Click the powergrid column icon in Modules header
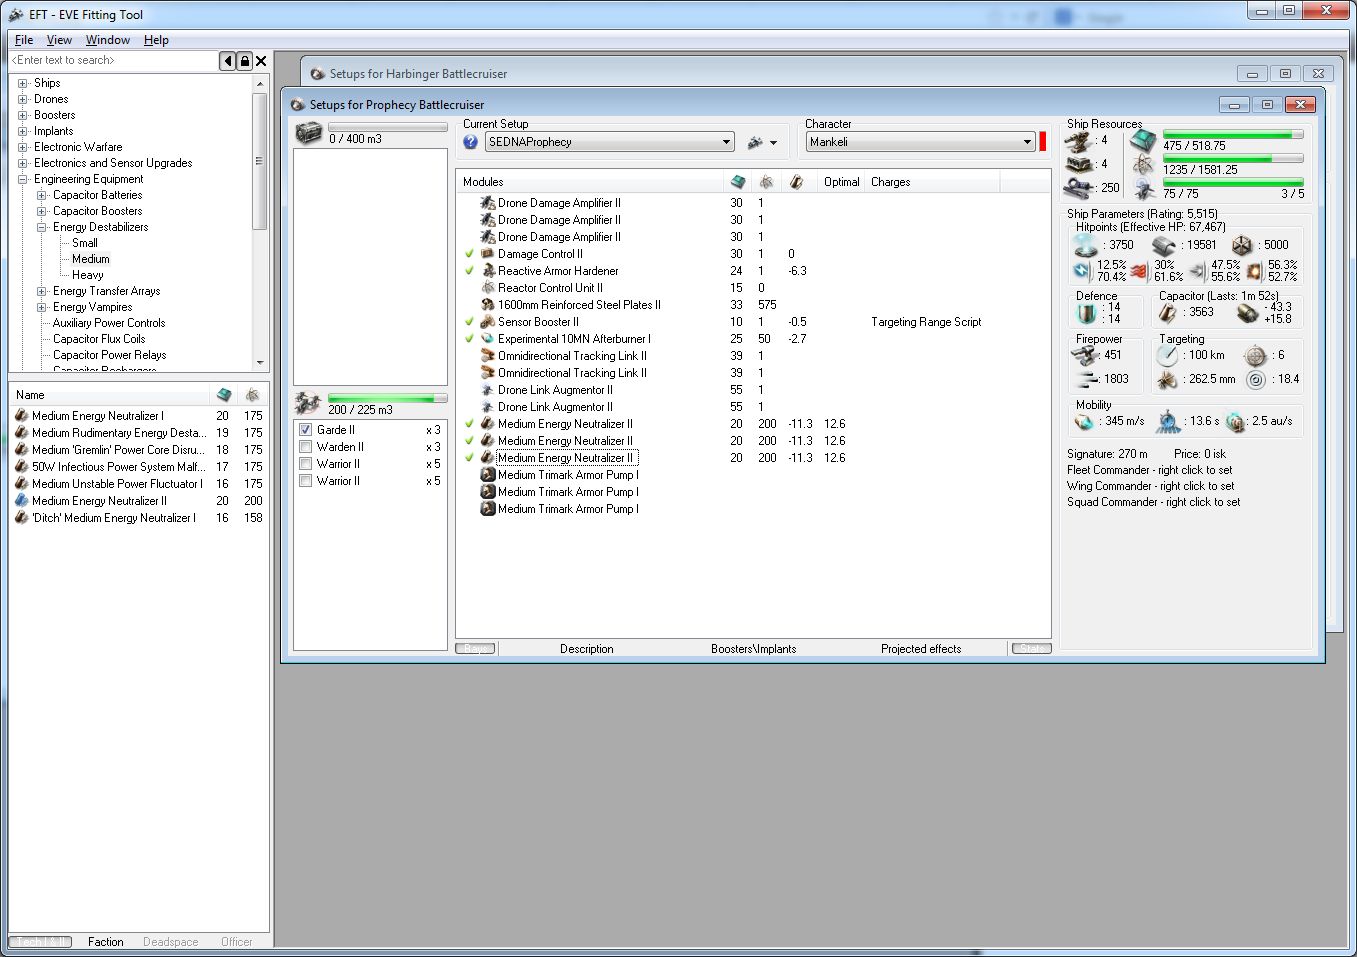The image size is (1357, 957). point(766,182)
